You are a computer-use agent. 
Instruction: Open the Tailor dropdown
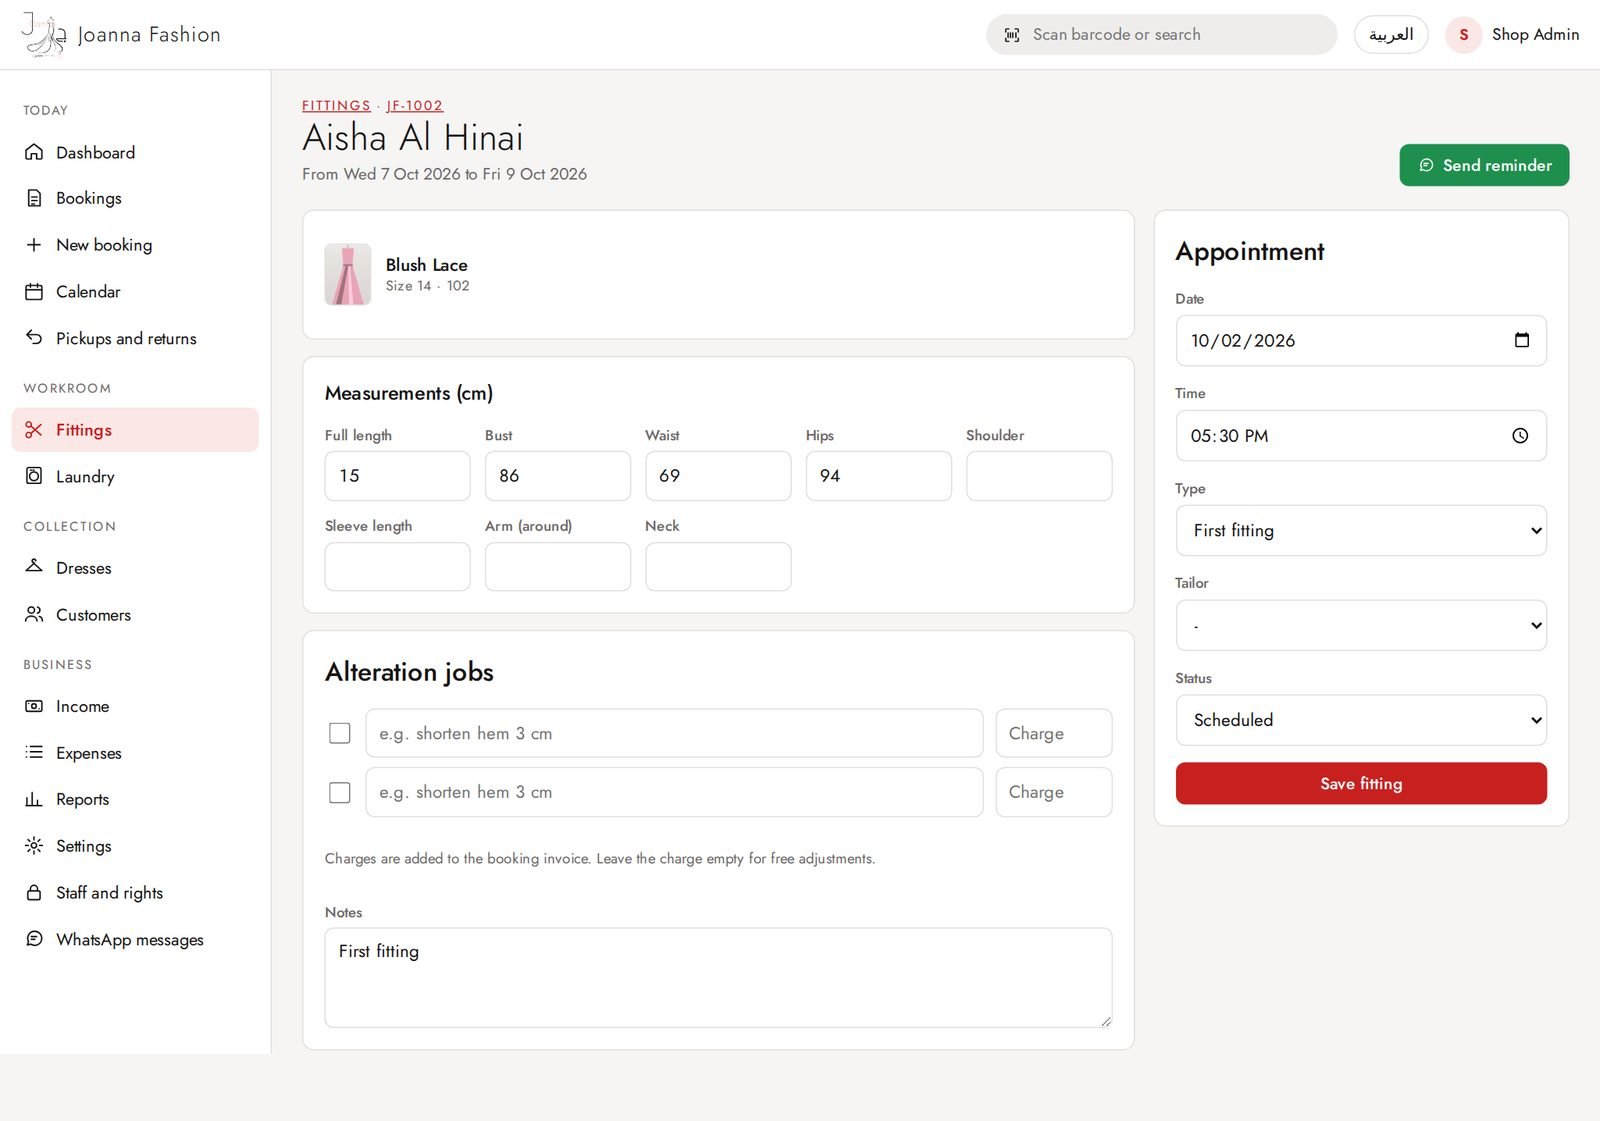tap(1361, 625)
